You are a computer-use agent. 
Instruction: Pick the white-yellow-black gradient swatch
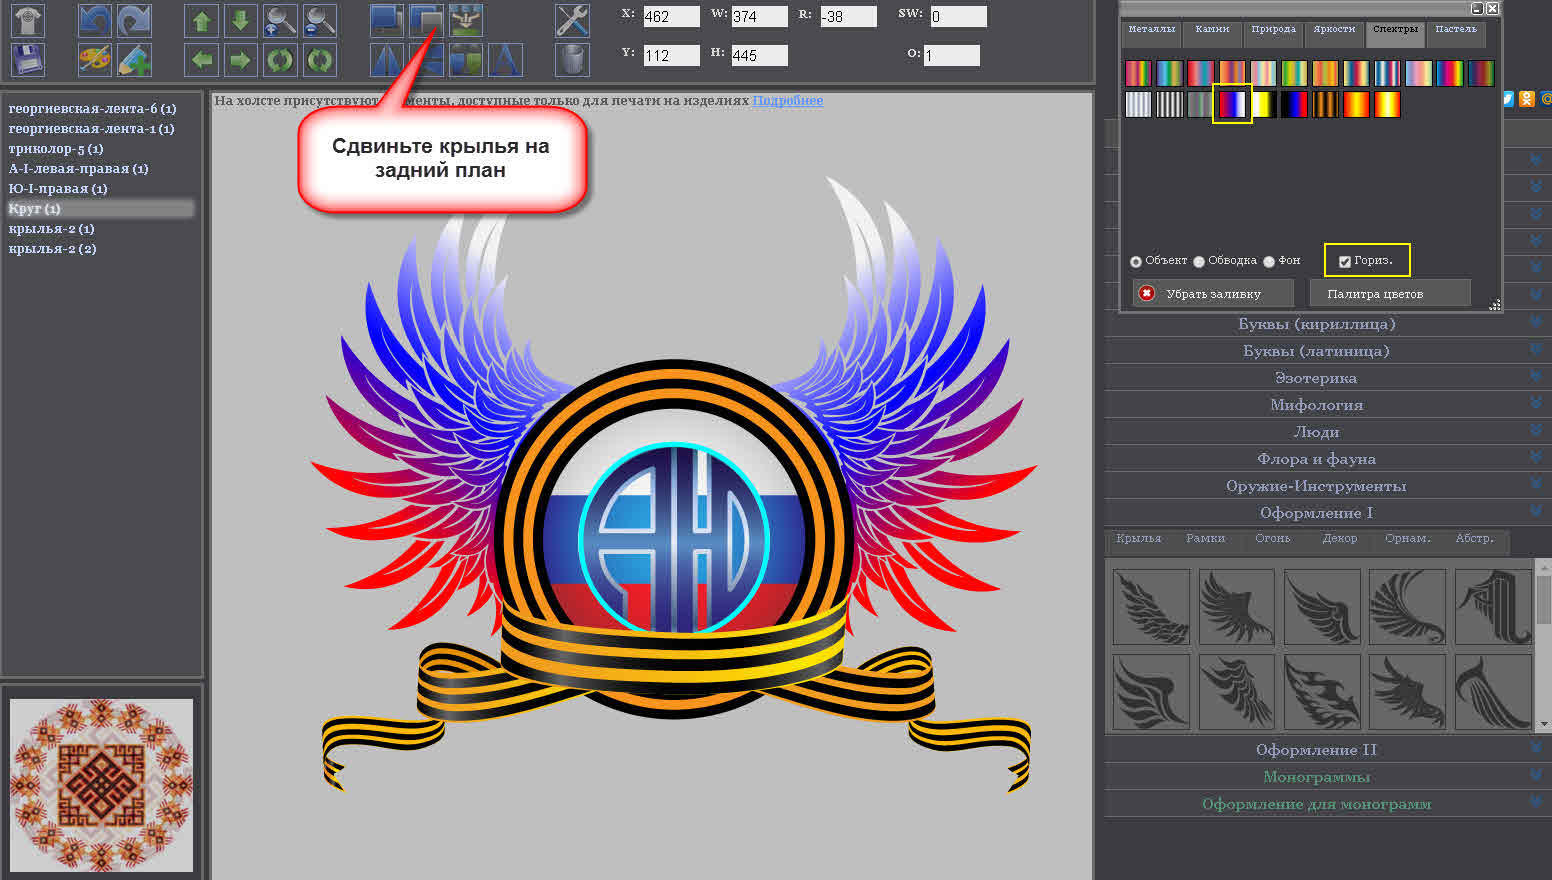[1263, 104]
